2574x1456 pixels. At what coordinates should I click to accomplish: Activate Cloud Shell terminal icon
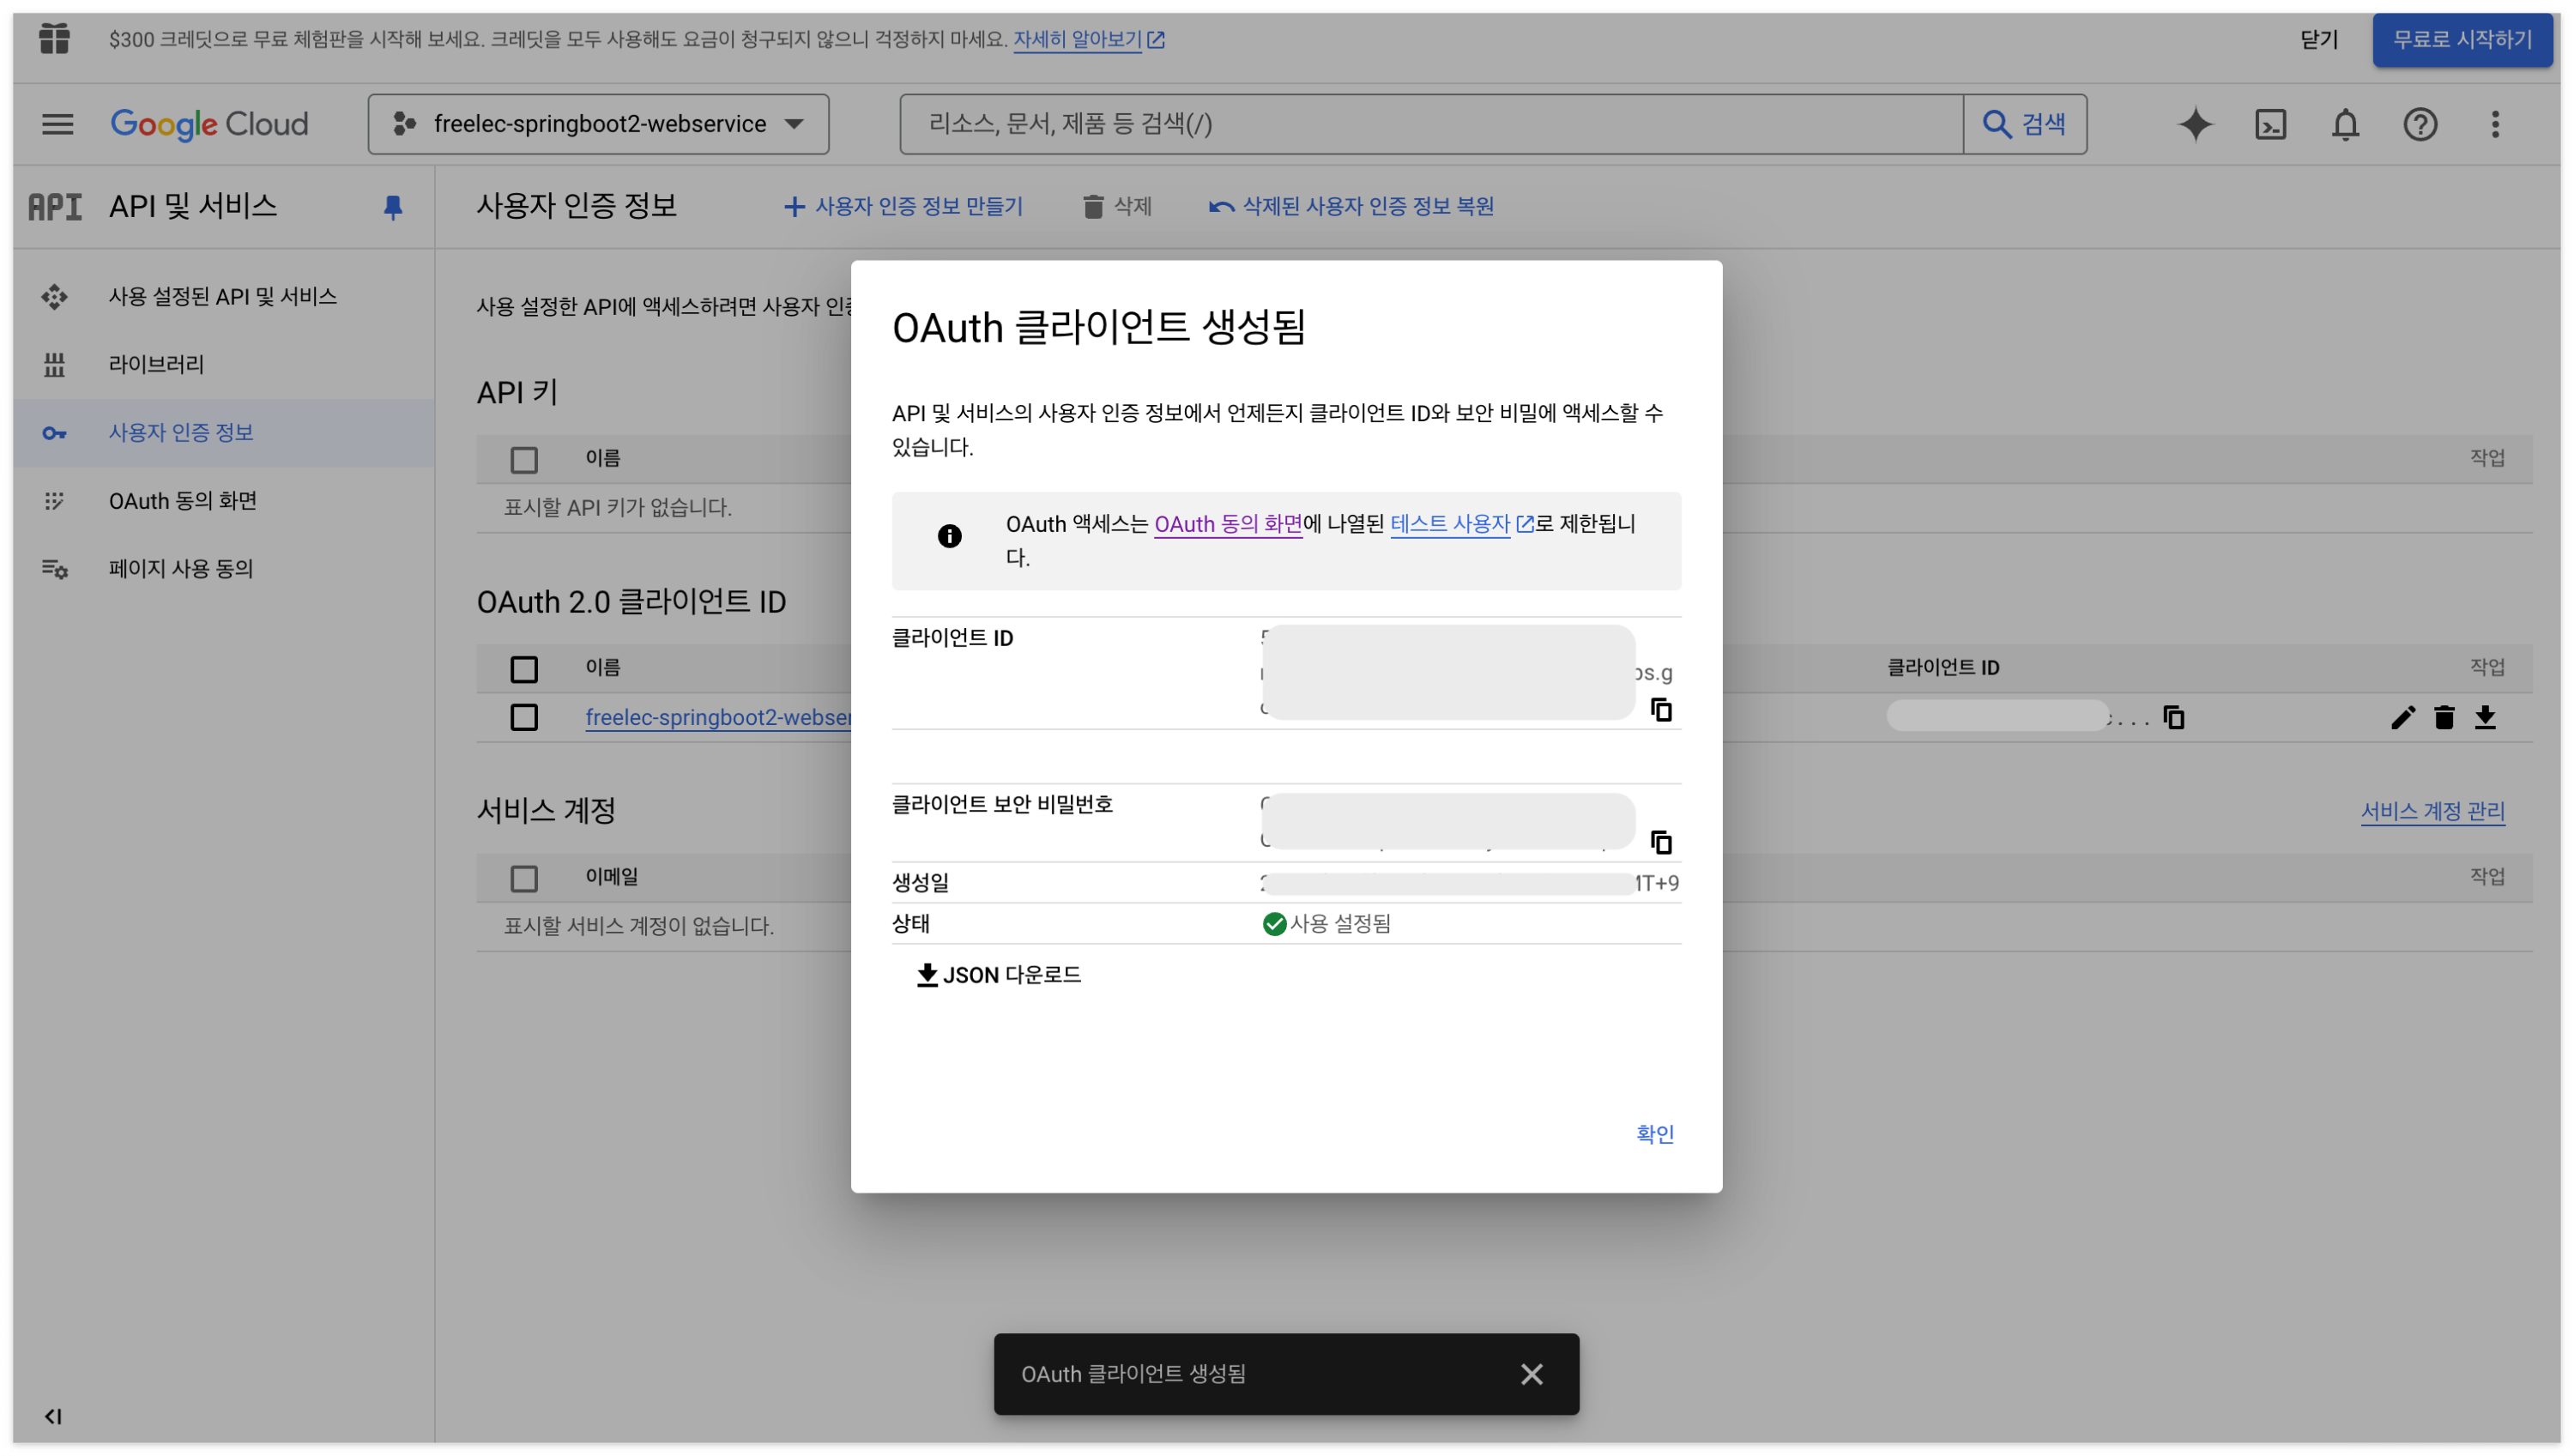(2270, 124)
